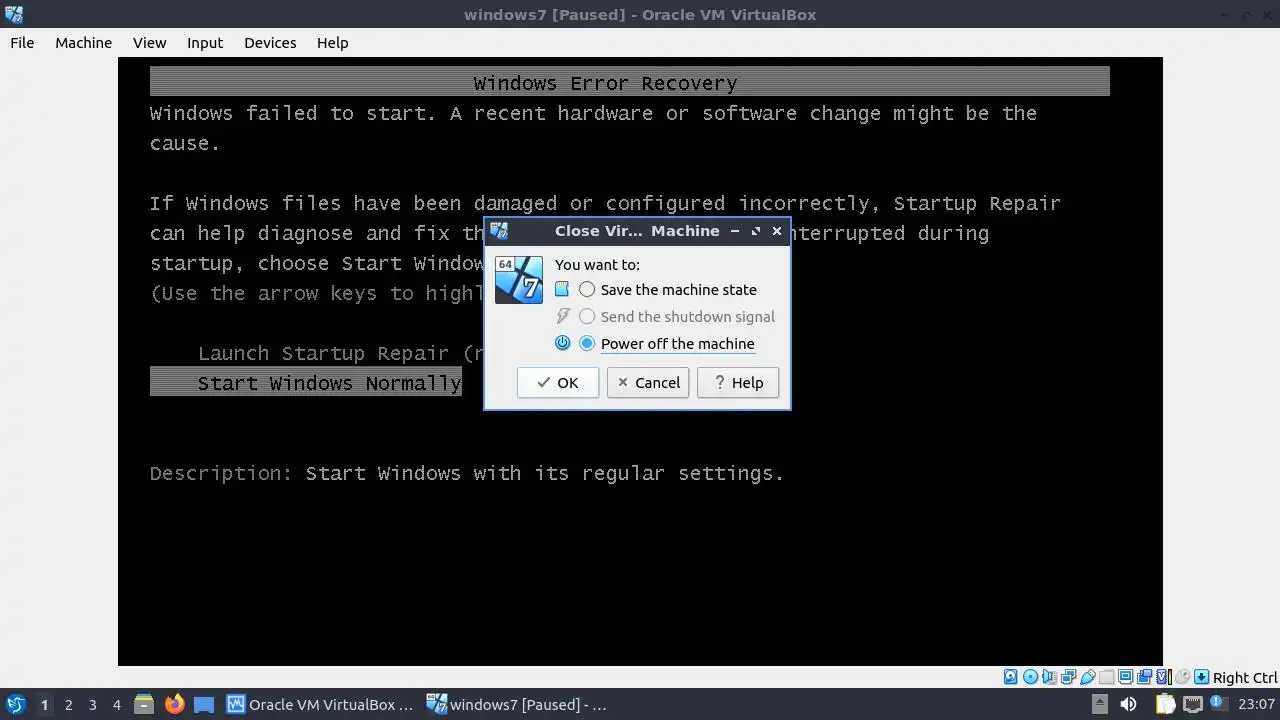Click the host key arrow icon
The height and width of the screenshot is (720, 1280).
[1201, 677]
